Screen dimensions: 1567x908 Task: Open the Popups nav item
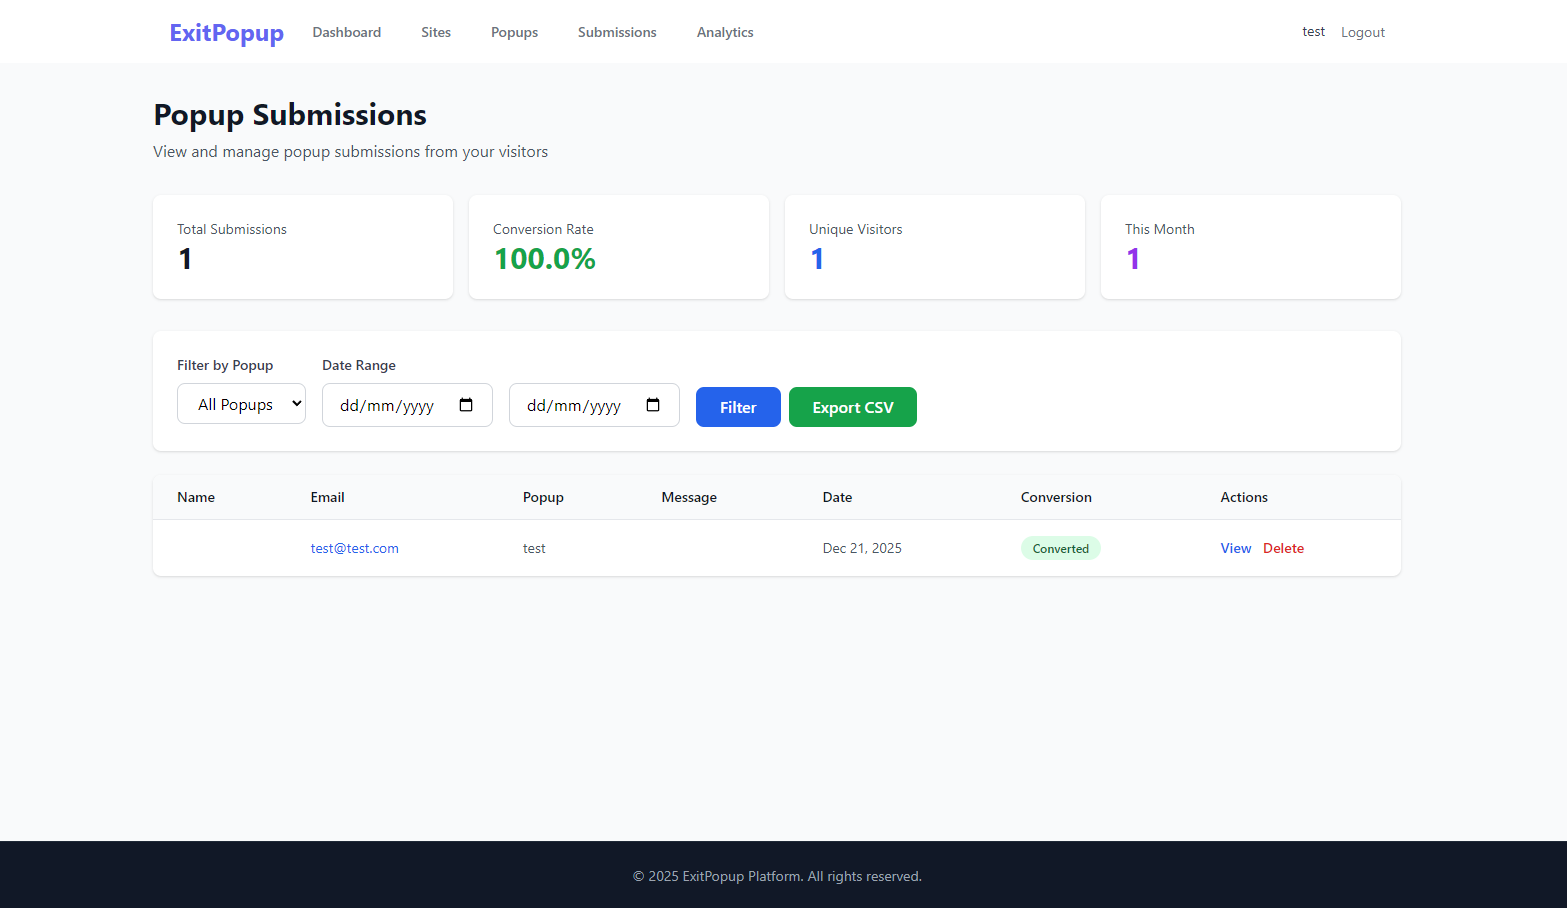click(x=514, y=32)
